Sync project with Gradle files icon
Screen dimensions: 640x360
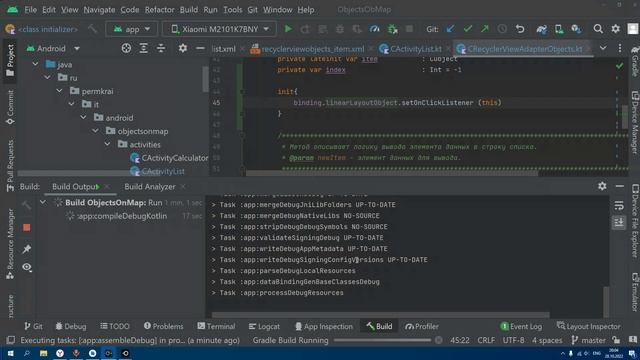pos(542,29)
